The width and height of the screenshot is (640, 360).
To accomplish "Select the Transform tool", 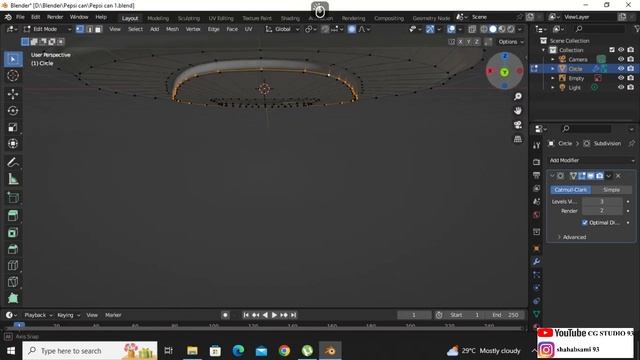I will (x=13, y=144).
